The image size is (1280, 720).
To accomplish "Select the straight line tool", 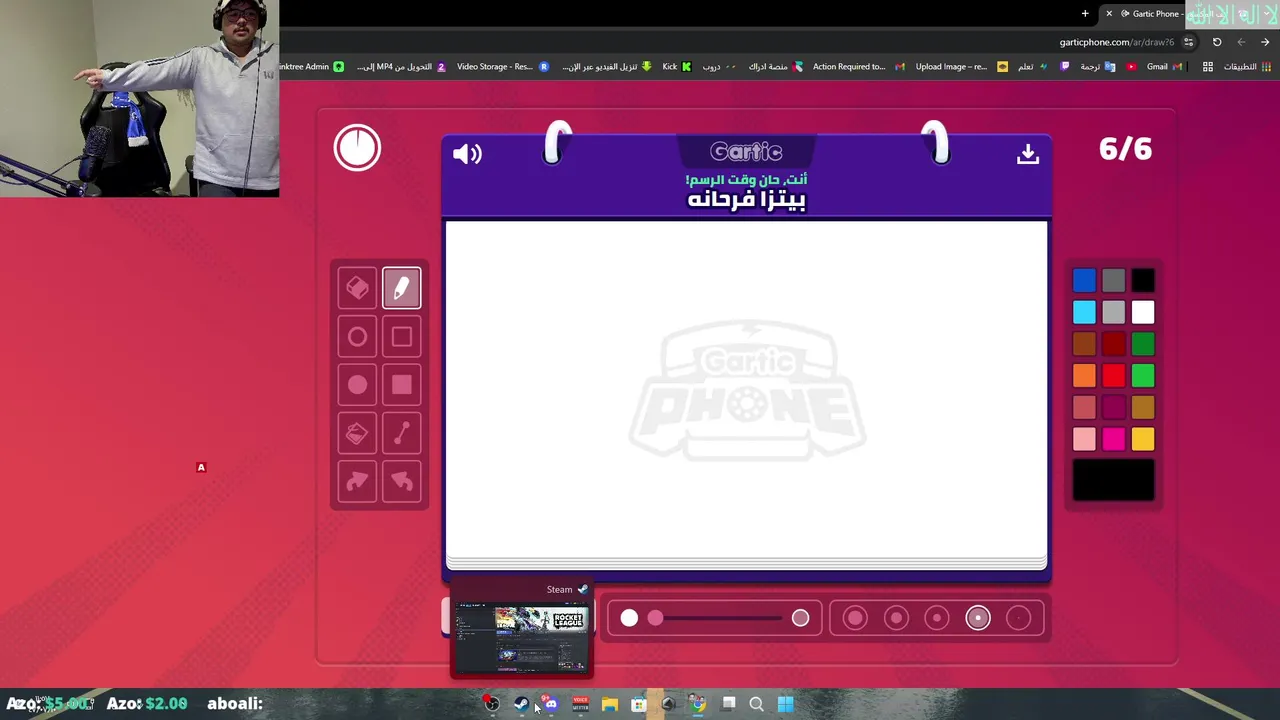I will click(401, 433).
